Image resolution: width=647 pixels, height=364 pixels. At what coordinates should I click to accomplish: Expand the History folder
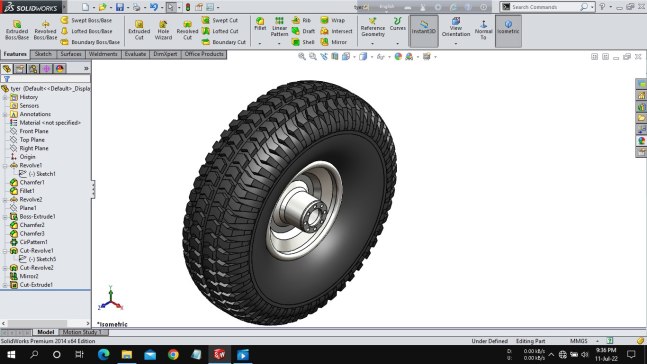click(5, 97)
